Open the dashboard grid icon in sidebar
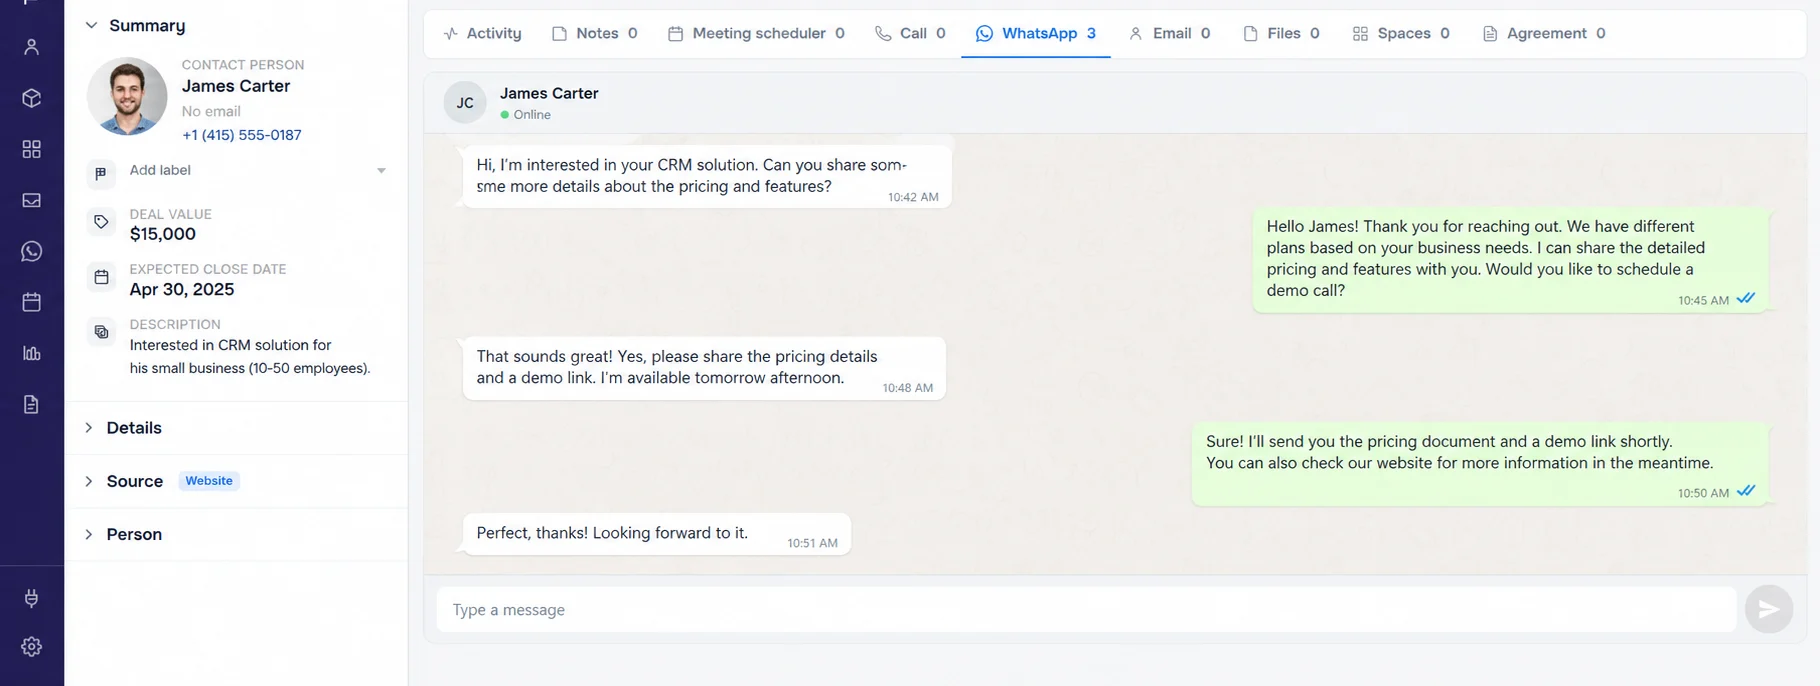 [x=32, y=149]
